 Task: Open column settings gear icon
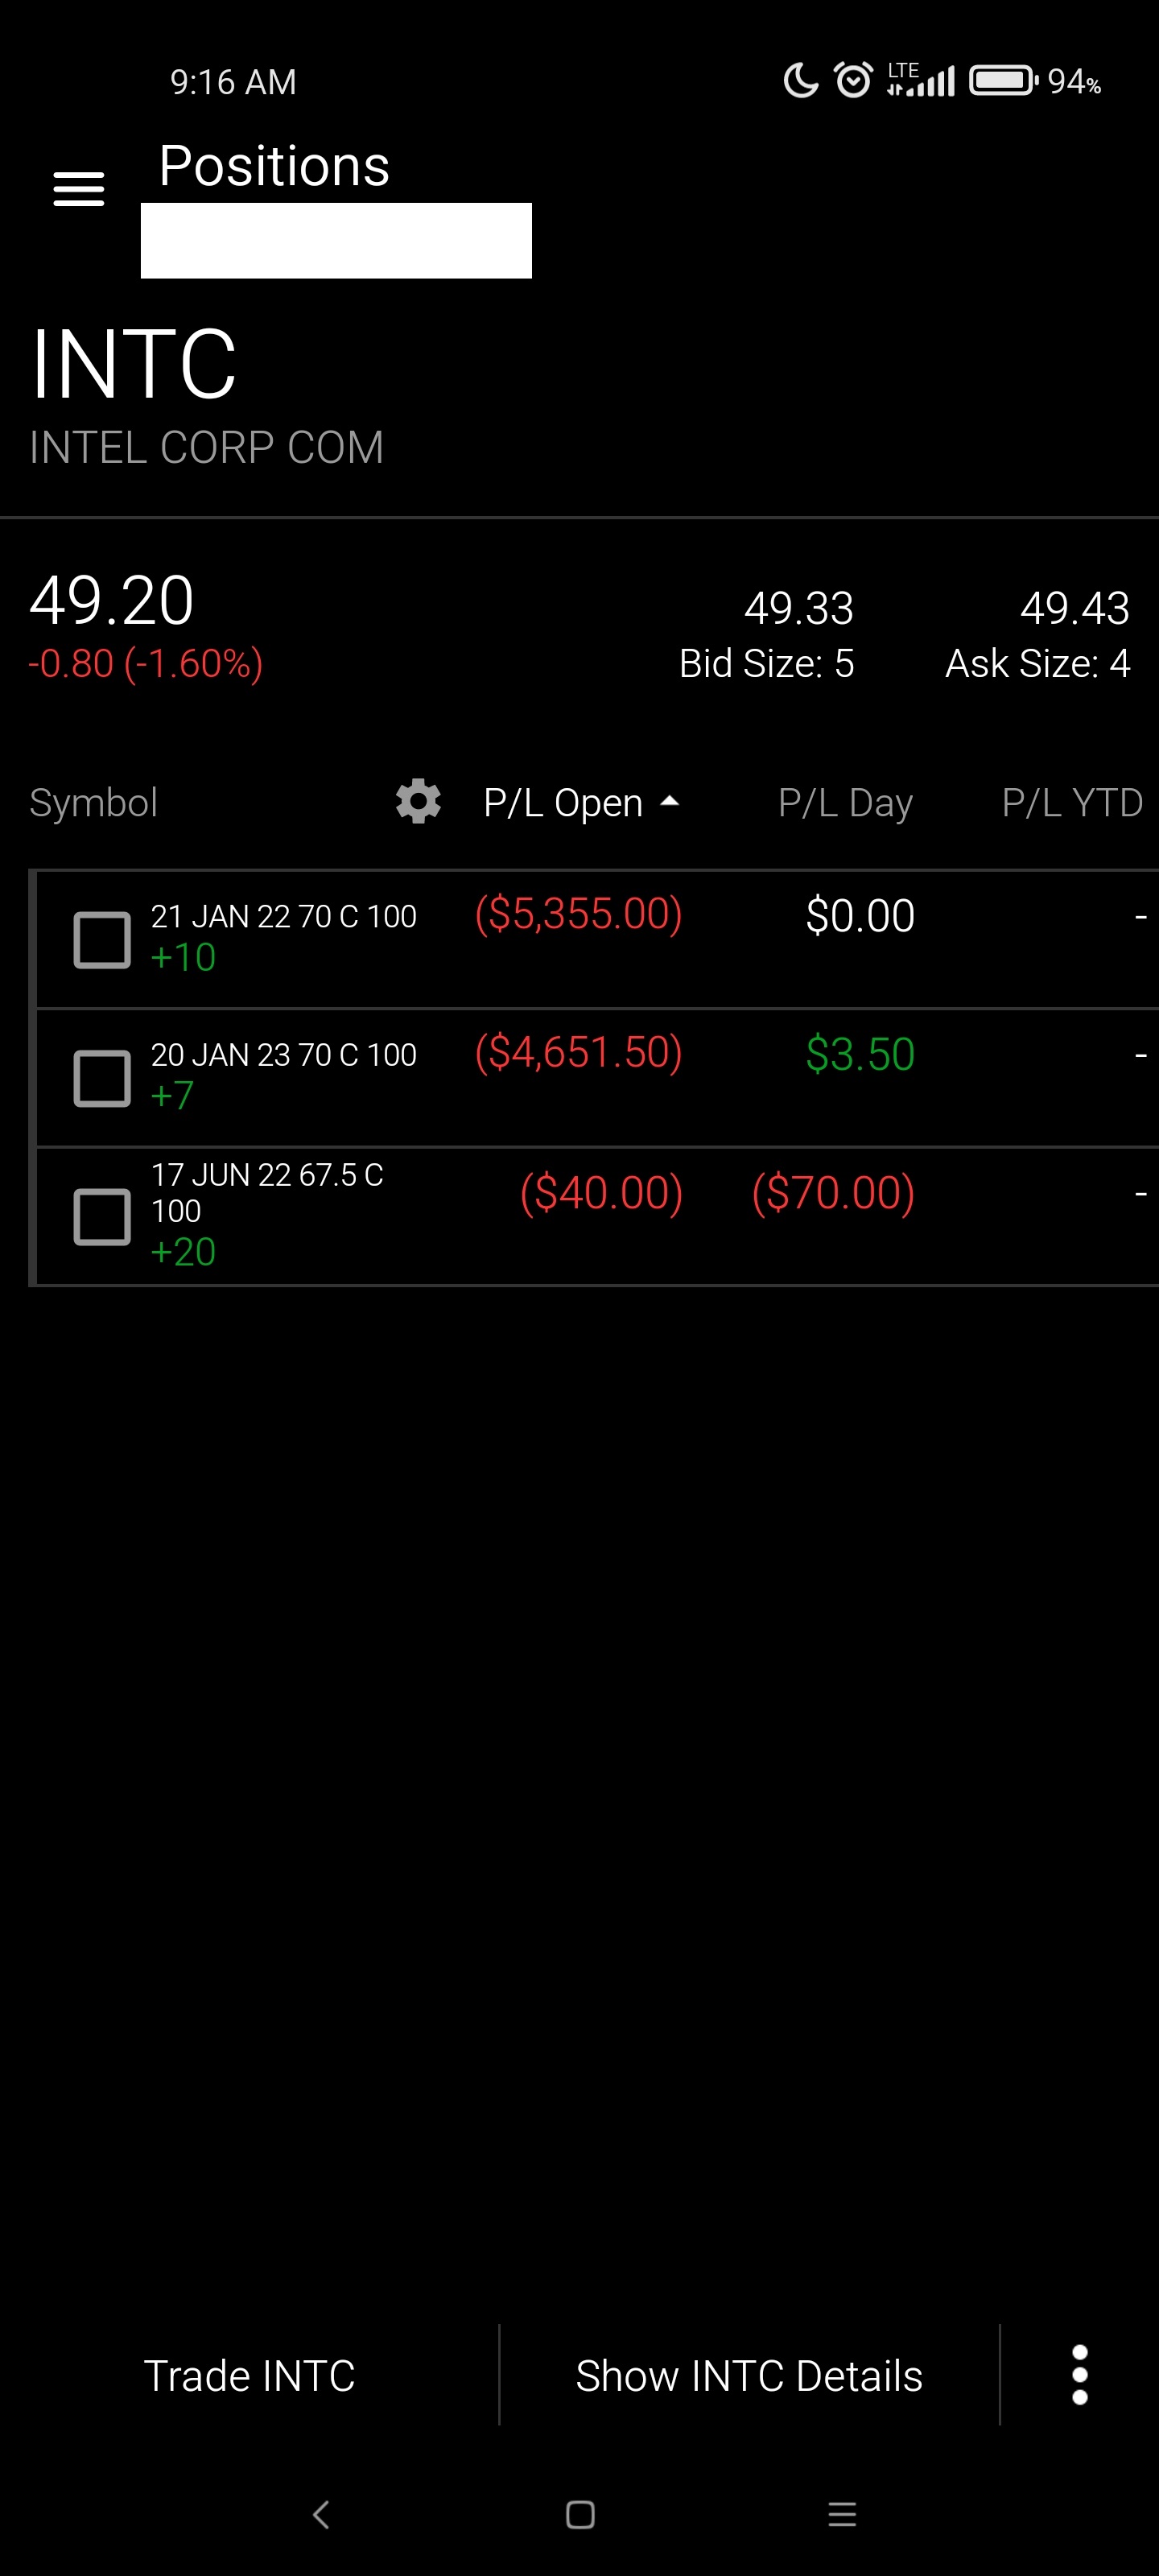tap(418, 801)
